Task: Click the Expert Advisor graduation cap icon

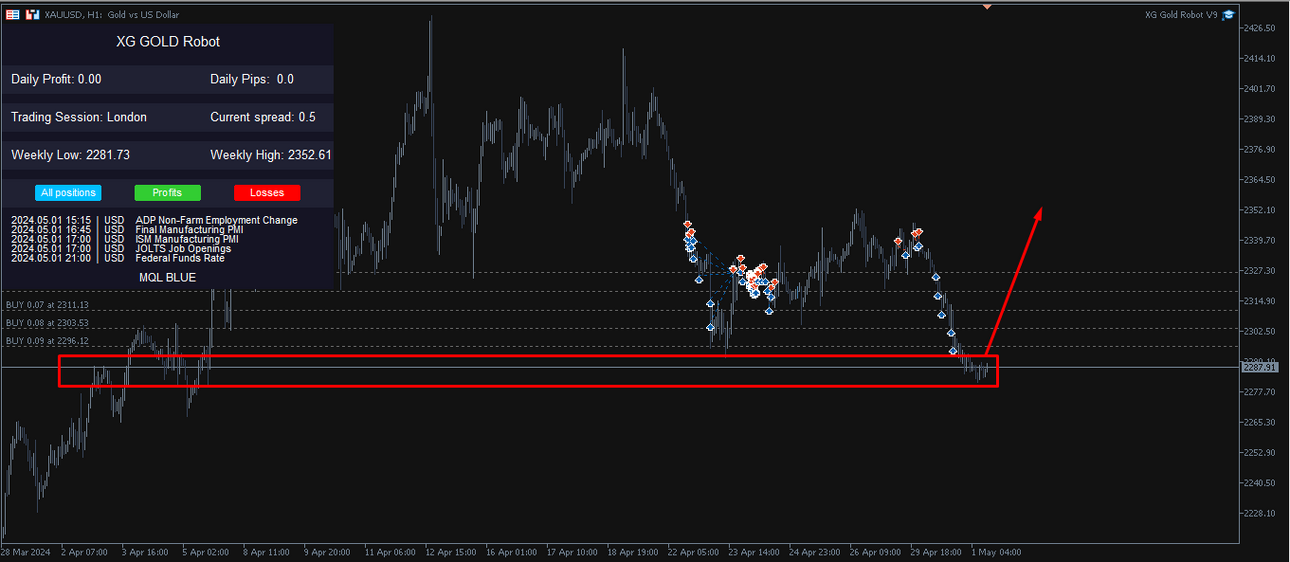Action: point(1228,15)
